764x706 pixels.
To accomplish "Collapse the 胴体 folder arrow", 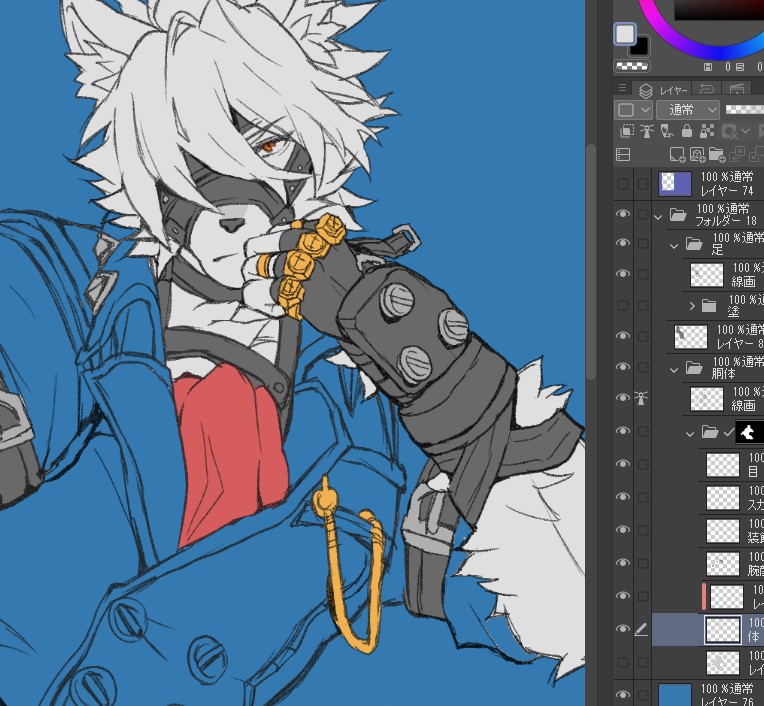I will point(674,370).
